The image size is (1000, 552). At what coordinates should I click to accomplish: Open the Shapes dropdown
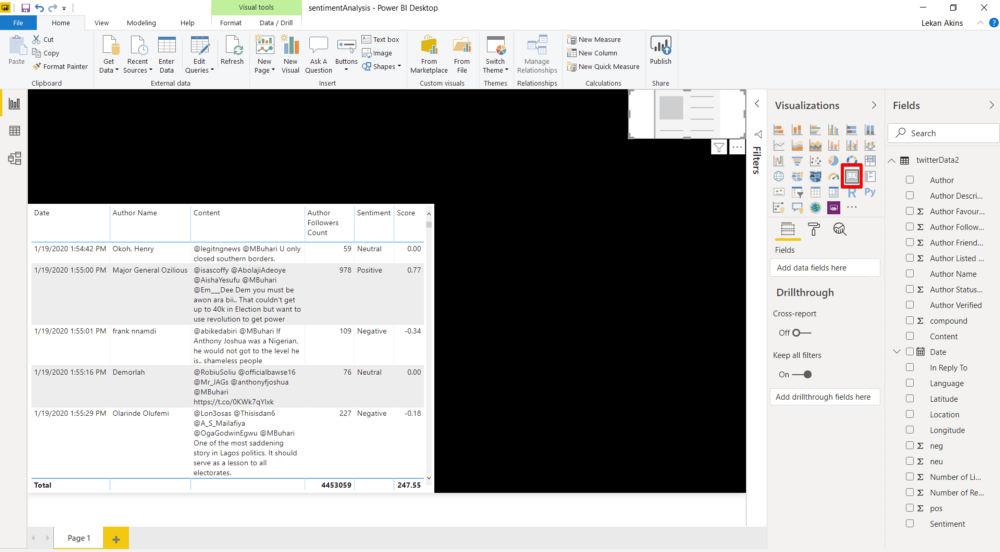[381, 66]
